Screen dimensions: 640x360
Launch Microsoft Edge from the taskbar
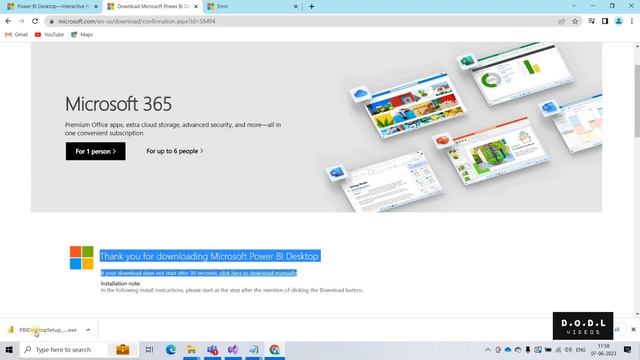point(171,350)
